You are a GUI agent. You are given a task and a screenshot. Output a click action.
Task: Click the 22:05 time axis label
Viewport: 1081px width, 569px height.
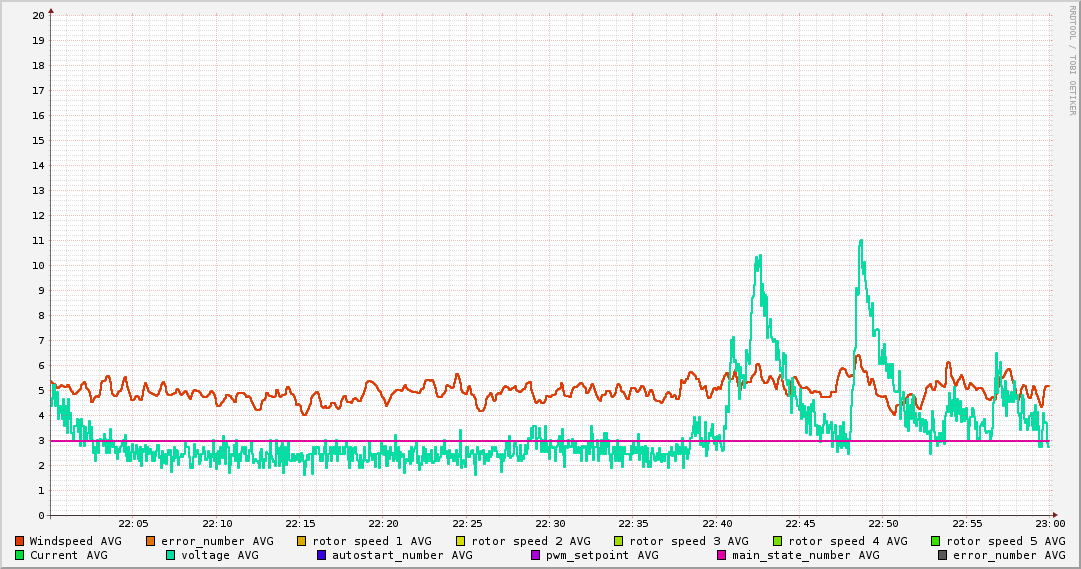(x=133, y=523)
